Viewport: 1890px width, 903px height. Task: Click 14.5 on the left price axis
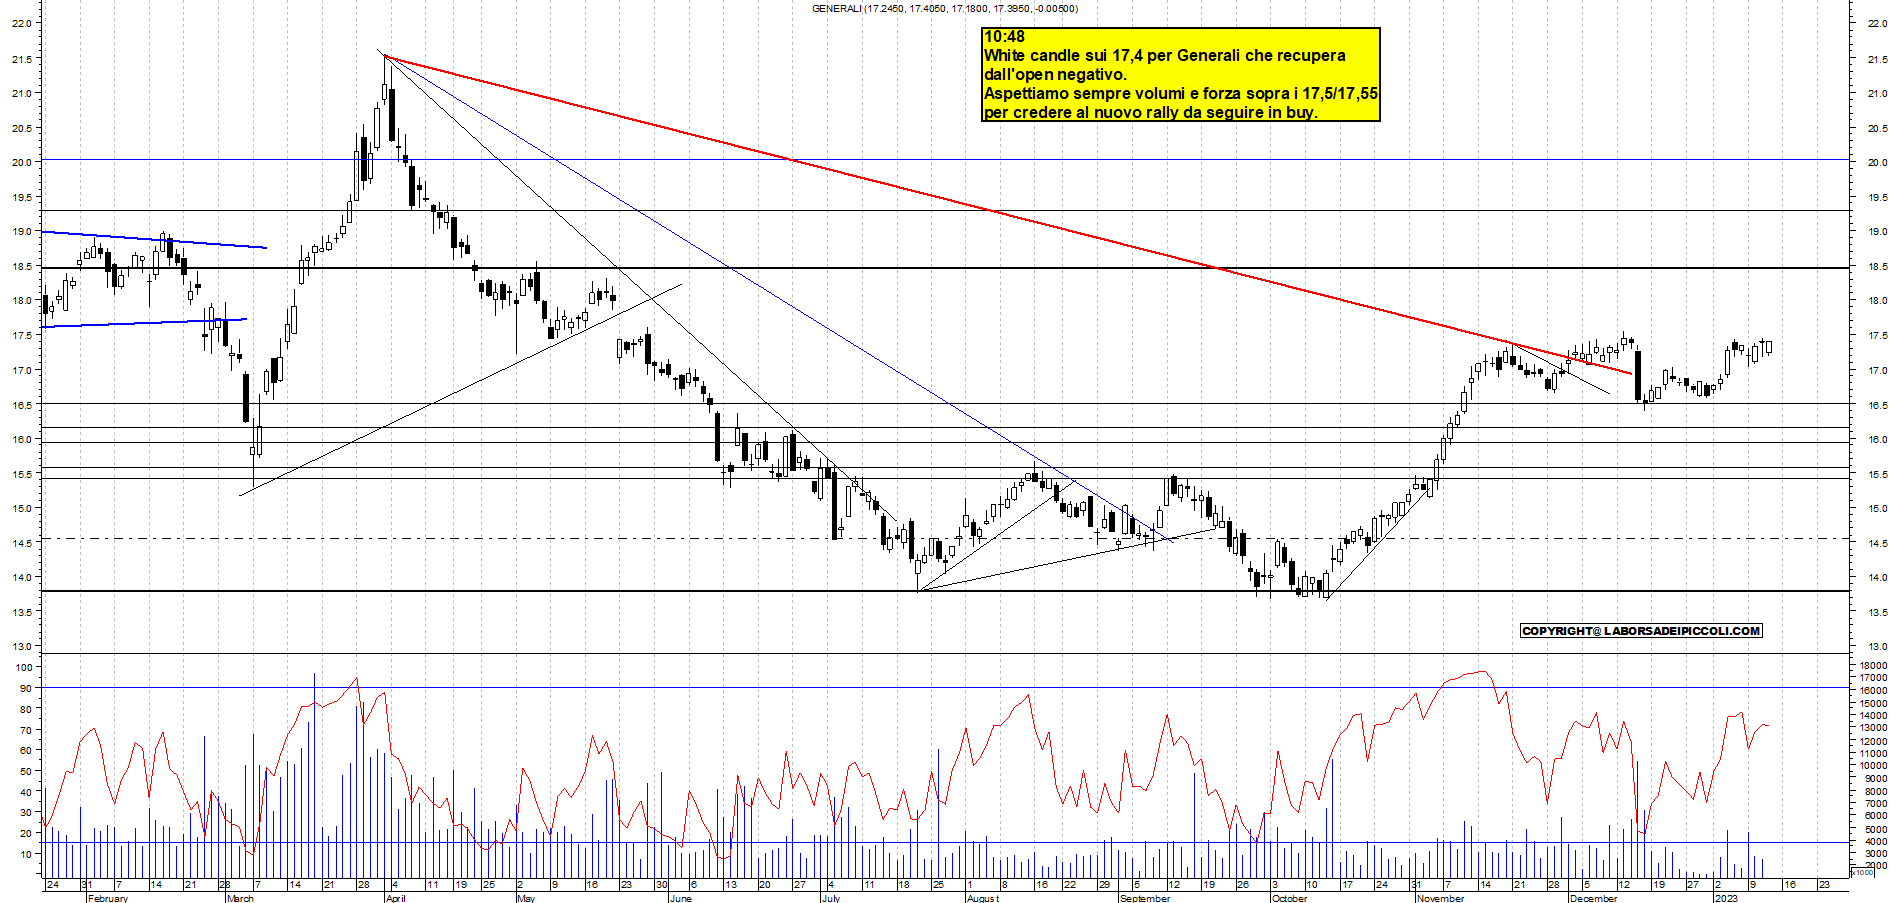coord(20,543)
